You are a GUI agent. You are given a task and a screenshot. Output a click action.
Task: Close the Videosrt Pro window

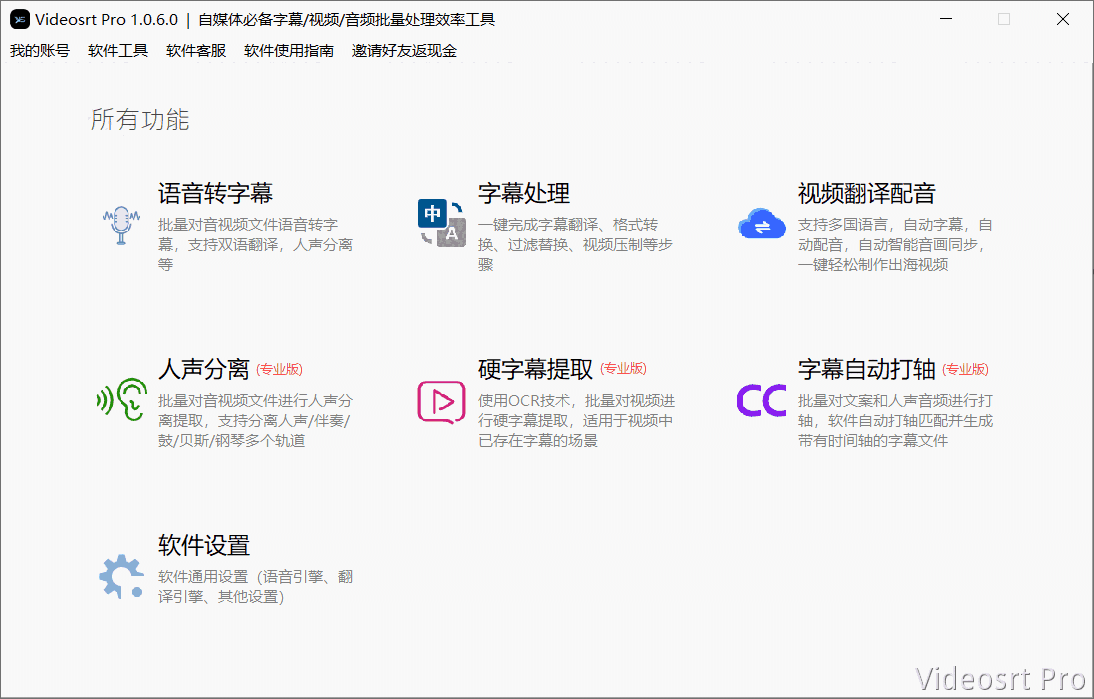coord(1063,19)
